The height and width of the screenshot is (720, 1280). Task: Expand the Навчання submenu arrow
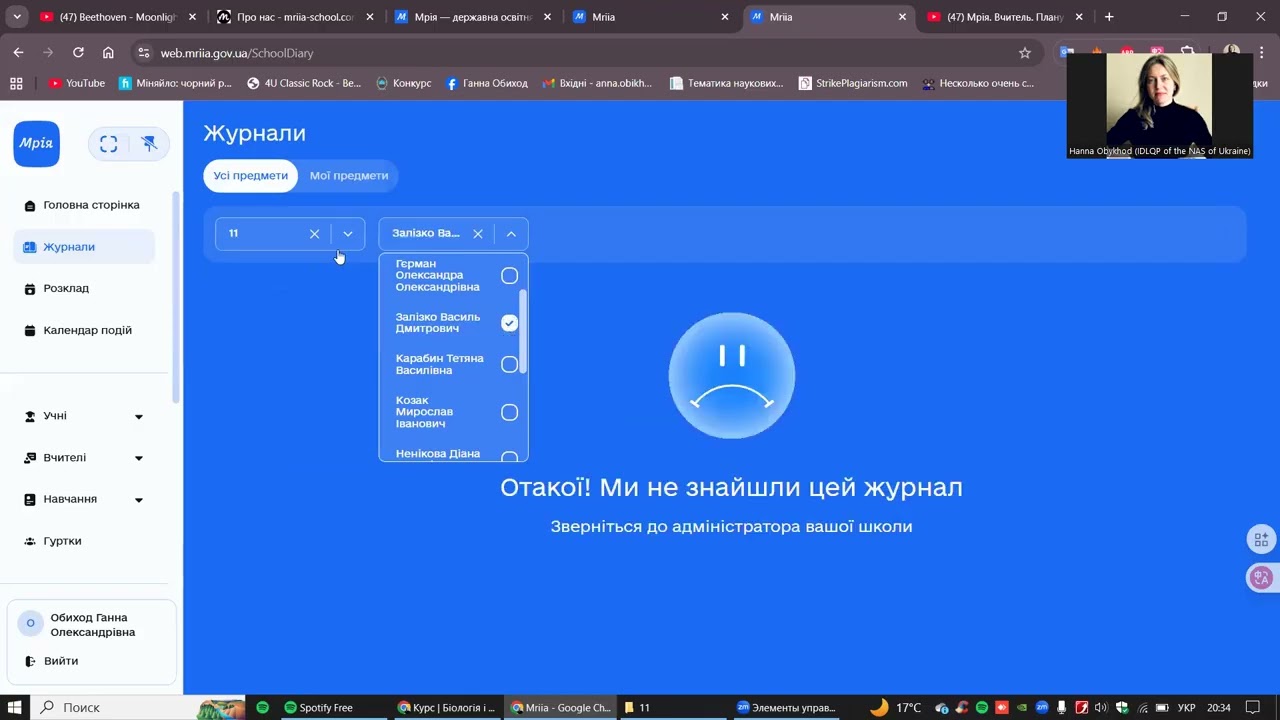[139, 499]
